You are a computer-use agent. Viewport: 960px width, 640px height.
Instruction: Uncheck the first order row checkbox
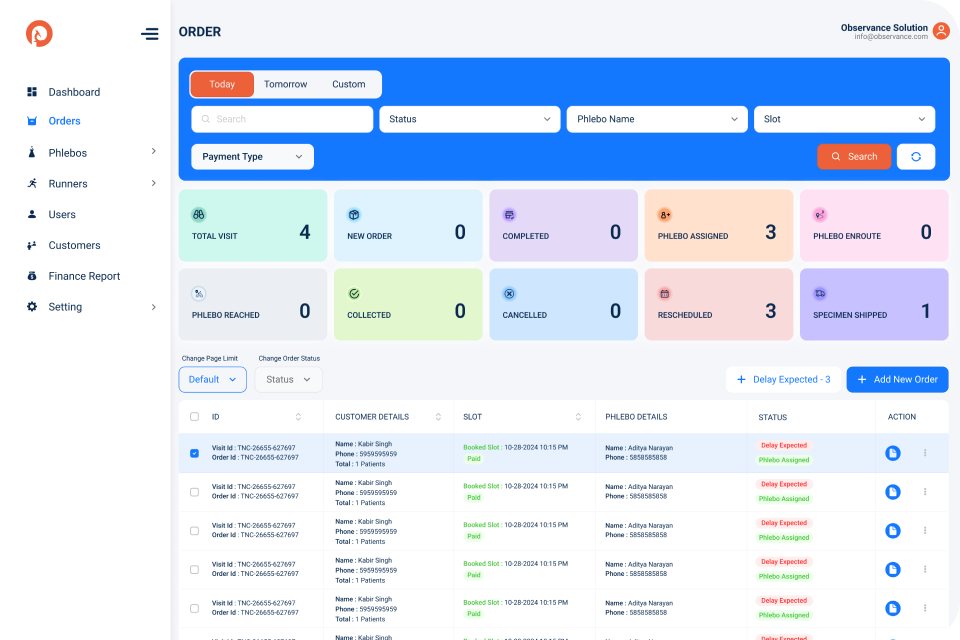point(194,453)
